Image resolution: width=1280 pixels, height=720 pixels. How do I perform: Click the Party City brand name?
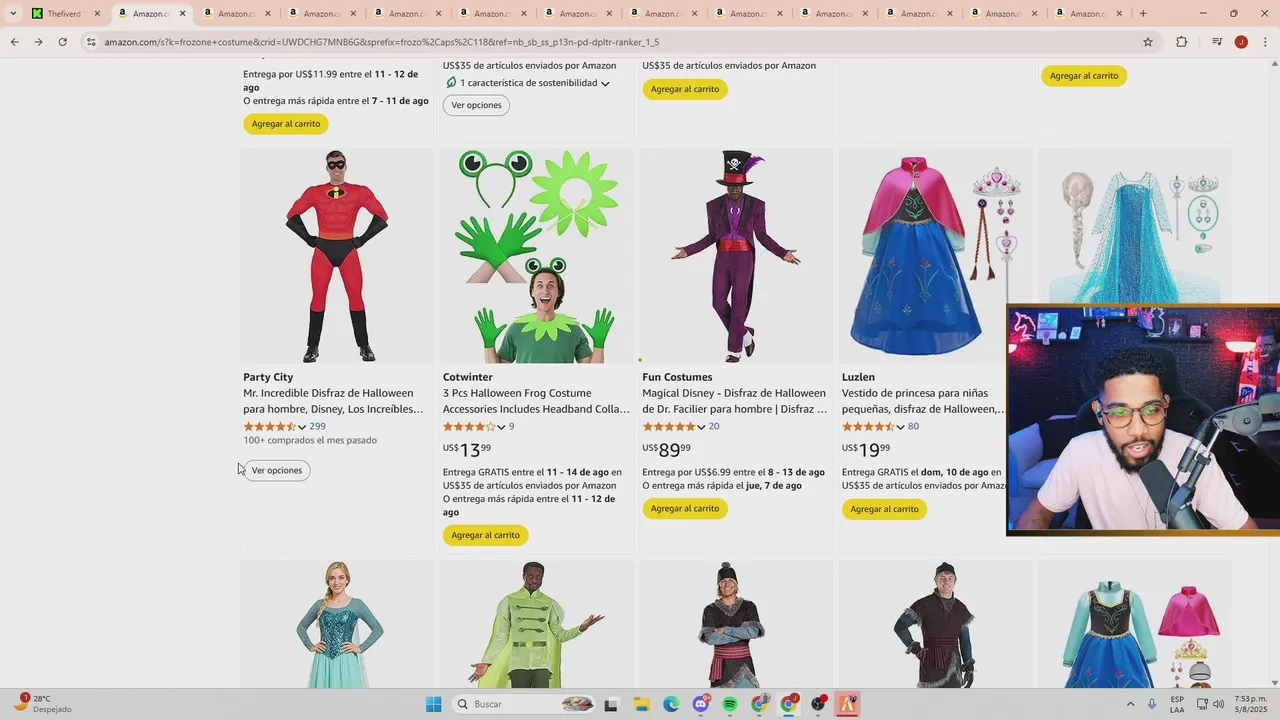coord(268,377)
